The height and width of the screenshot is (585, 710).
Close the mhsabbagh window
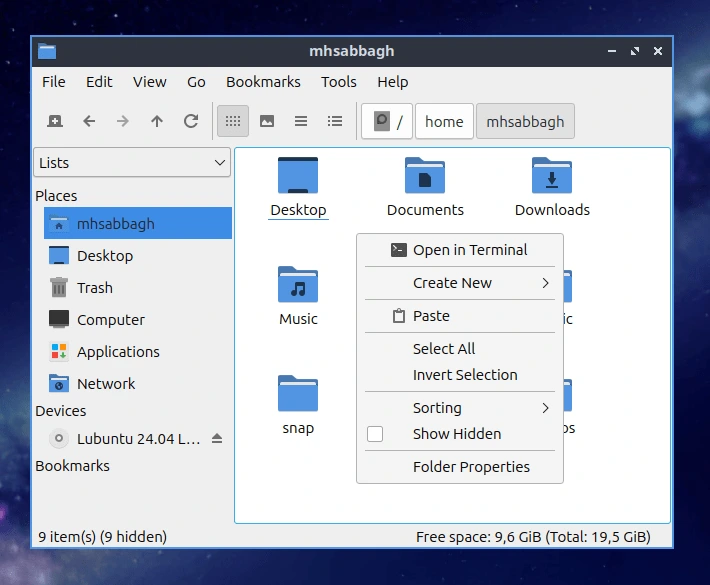click(x=658, y=51)
